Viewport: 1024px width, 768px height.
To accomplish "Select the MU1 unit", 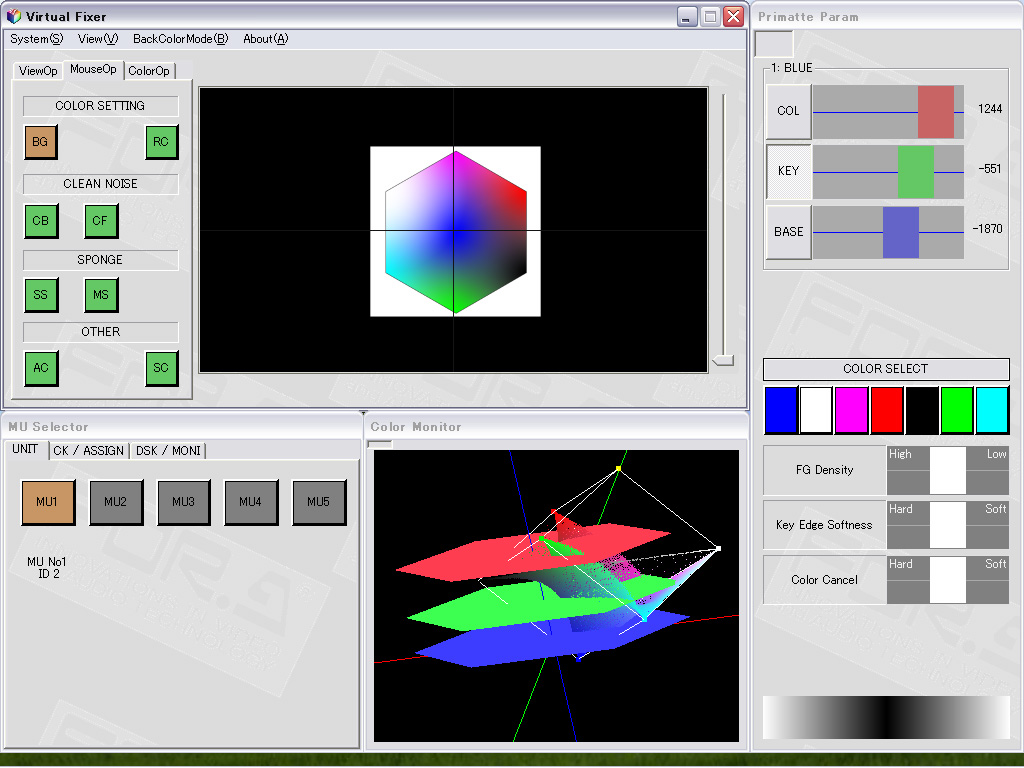I will coord(47,502).
